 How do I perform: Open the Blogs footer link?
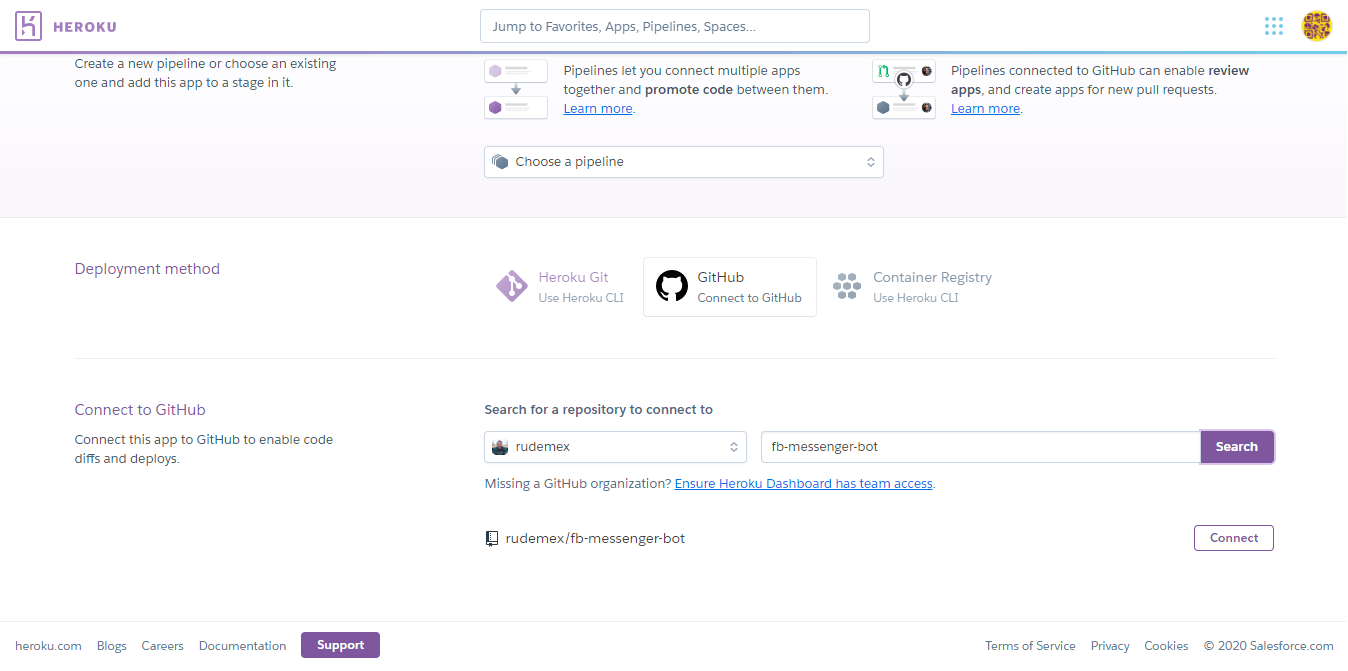(112, 646)
